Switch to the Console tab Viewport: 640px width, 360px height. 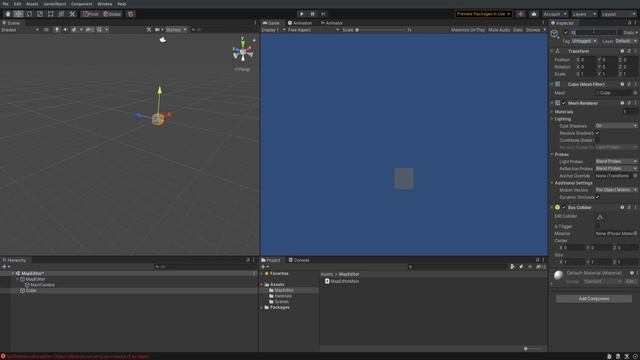point(299,260)
